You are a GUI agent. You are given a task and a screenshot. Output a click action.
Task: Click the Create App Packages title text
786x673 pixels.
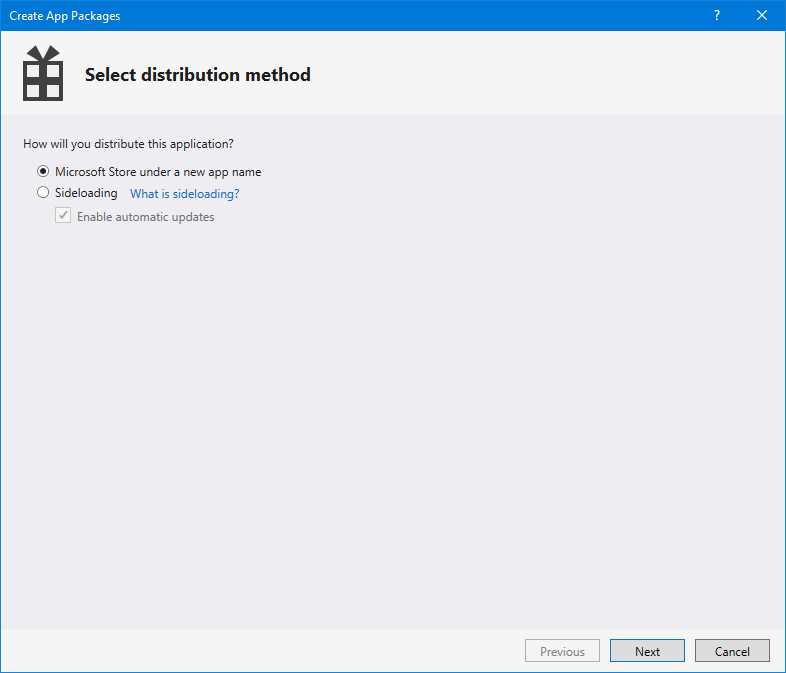tap(65, 16)
